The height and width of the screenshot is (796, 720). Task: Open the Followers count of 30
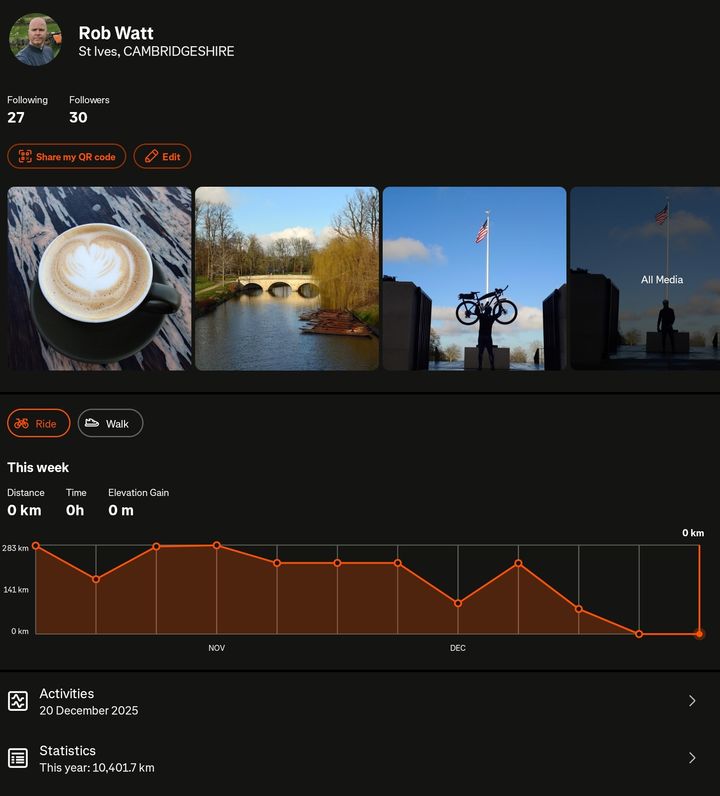[x=78, y=117]
